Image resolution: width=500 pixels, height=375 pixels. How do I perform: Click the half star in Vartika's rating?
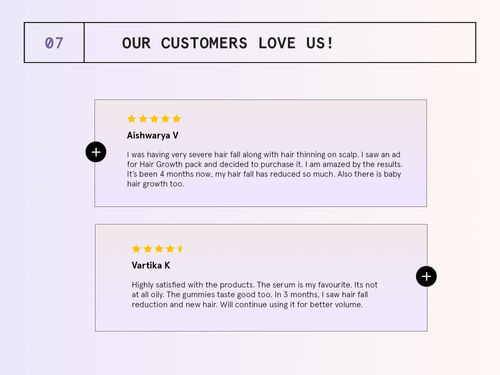click(180, 249)
